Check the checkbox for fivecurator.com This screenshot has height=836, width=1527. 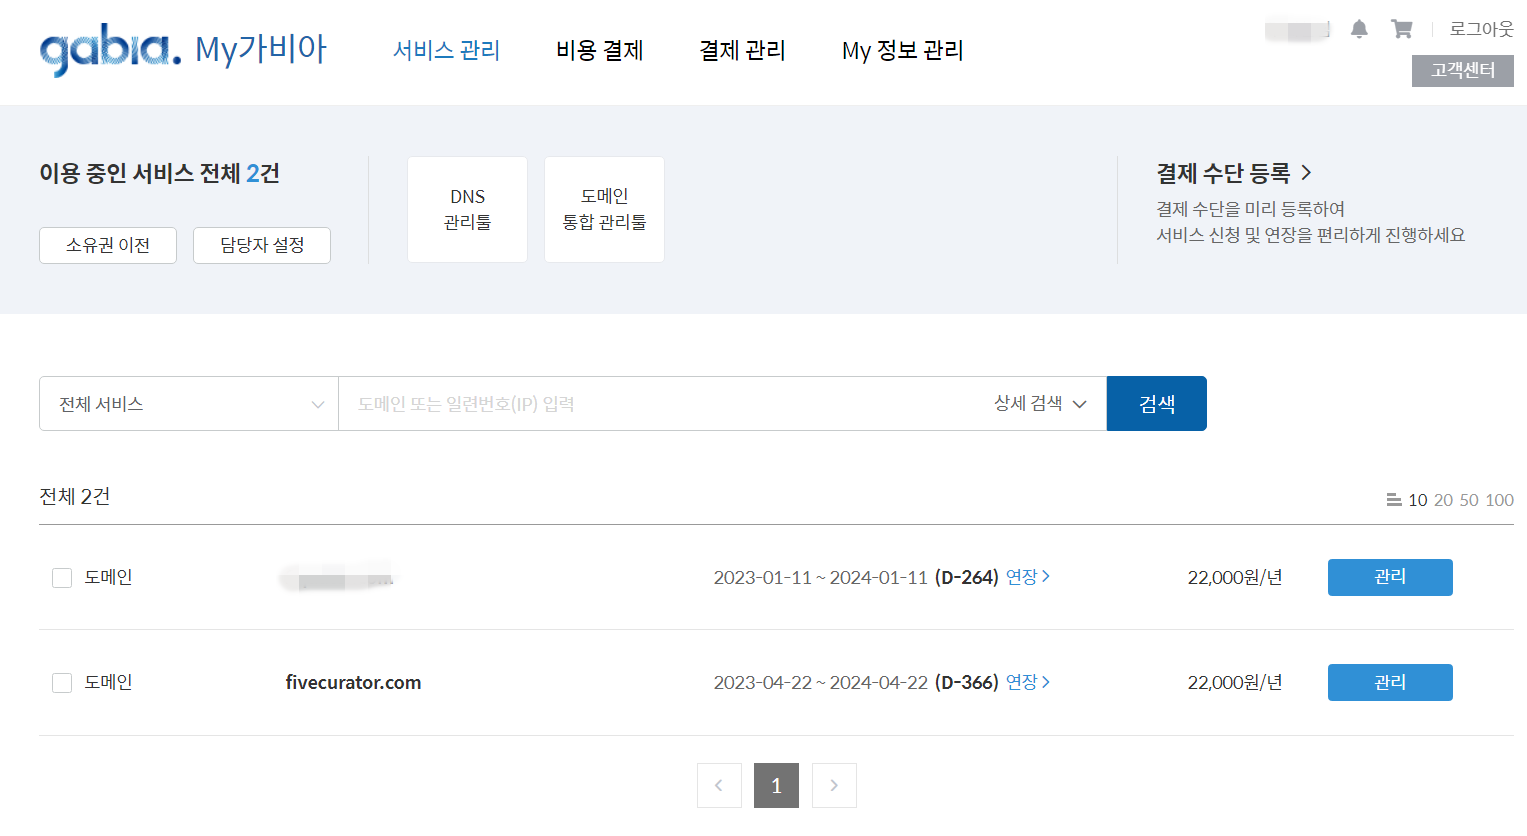pos(61,682)
